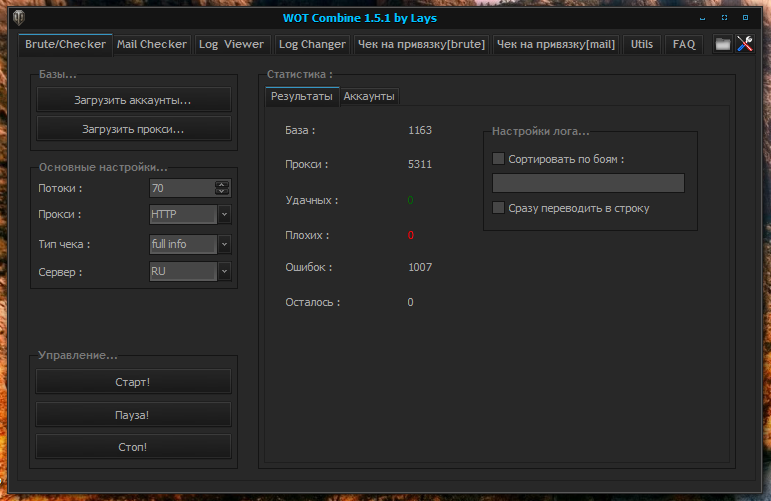The image size is (771, 501).
Task: Enable the Сортировать по боям checkbox
Action: click(498, 159)
